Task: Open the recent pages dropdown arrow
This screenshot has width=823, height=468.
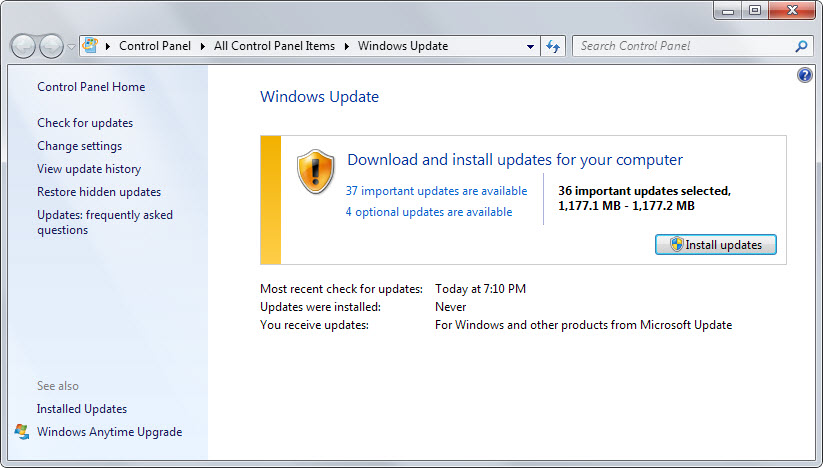Action: pos(71,47)
